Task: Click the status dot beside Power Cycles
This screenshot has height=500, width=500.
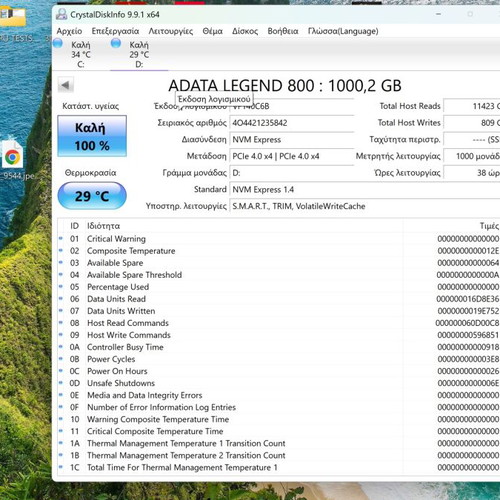Action: [61, 359]
